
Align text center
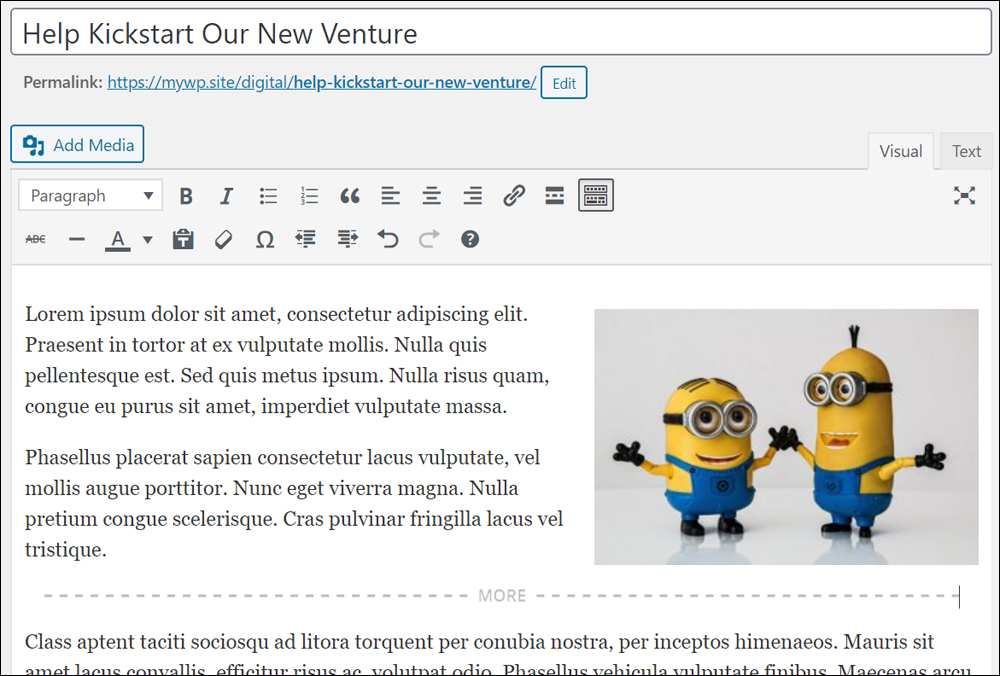pos(432,196)
